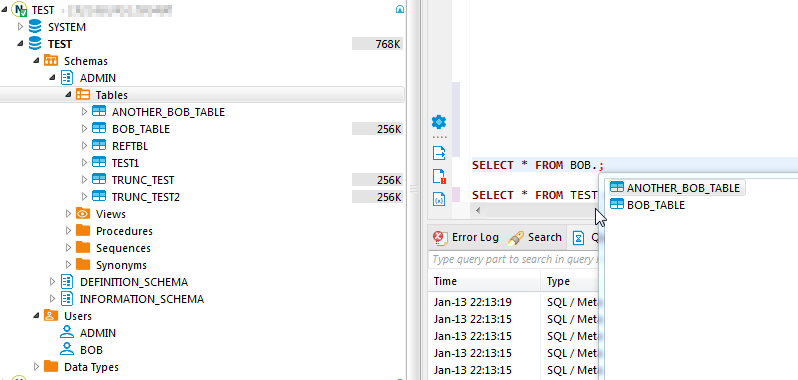Collapse the Tables folder
Screen dimensions: 798x380
[68, 95]
